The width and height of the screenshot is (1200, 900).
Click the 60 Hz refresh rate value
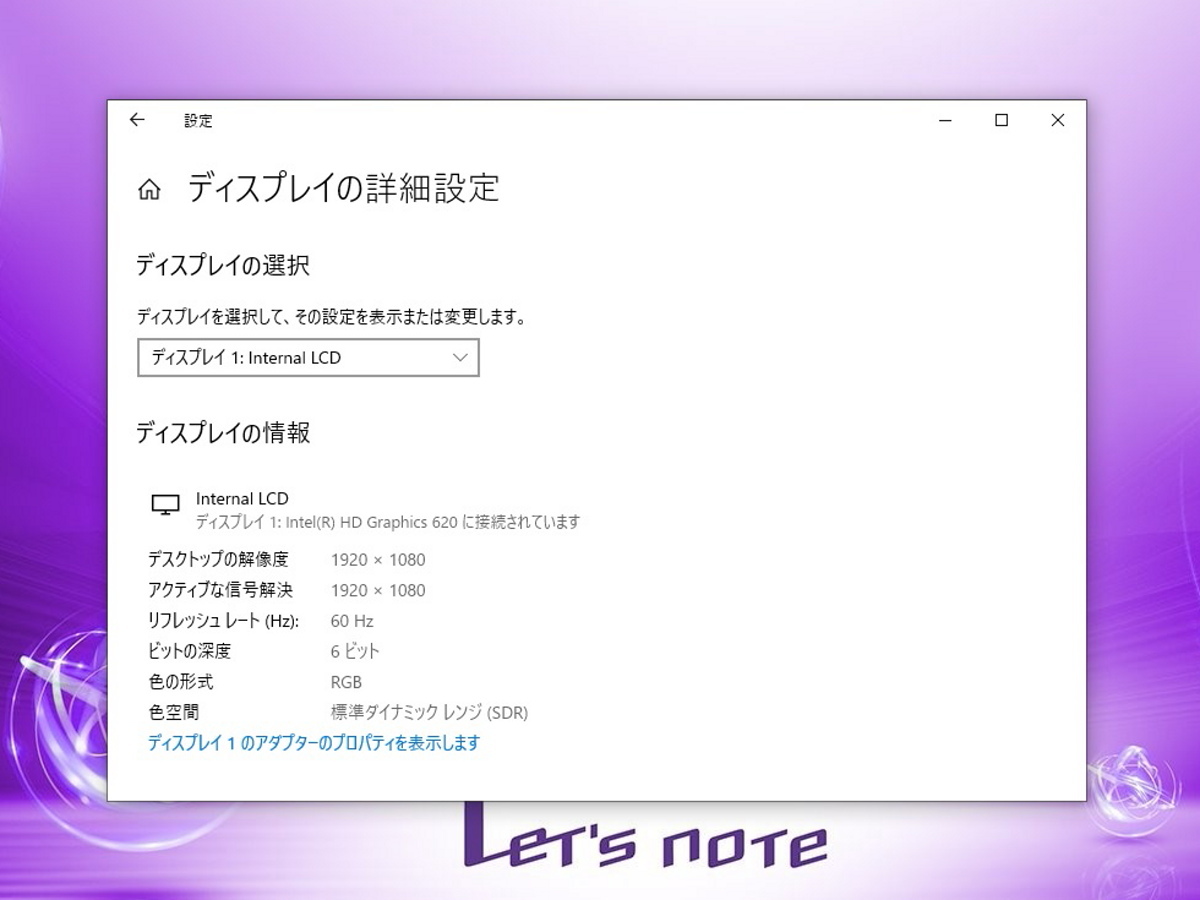[x=351, y=621]
